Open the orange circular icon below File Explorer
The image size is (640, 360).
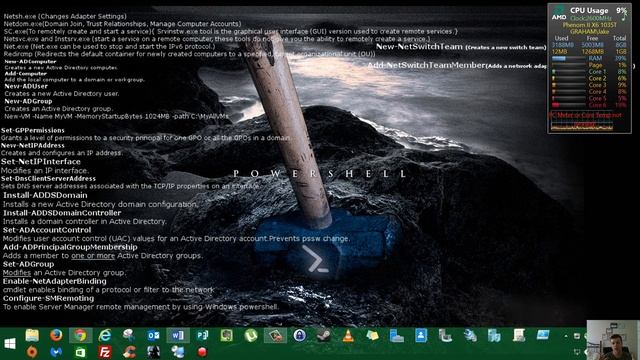(32, 352)
